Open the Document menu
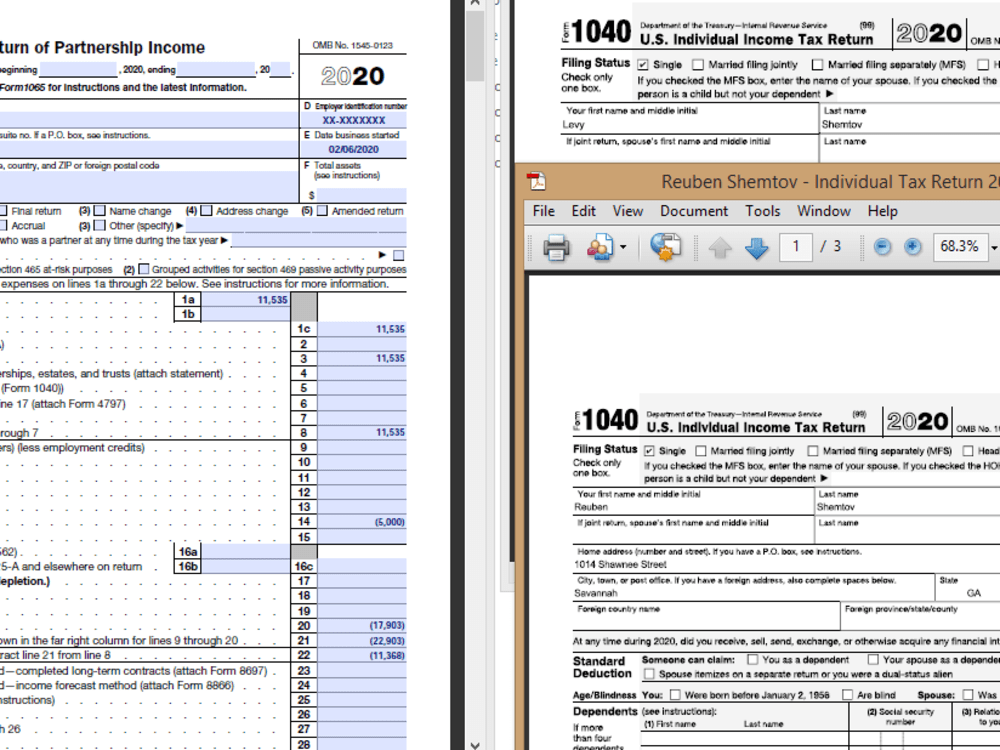1000x750 pixels. click(694, 211)
